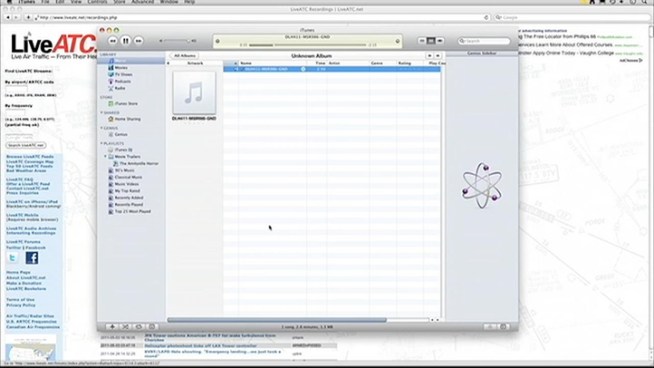The width and height of the screenshot is (654, 368).
Task: Sort by the Rating column
Action: pos(411,63)
